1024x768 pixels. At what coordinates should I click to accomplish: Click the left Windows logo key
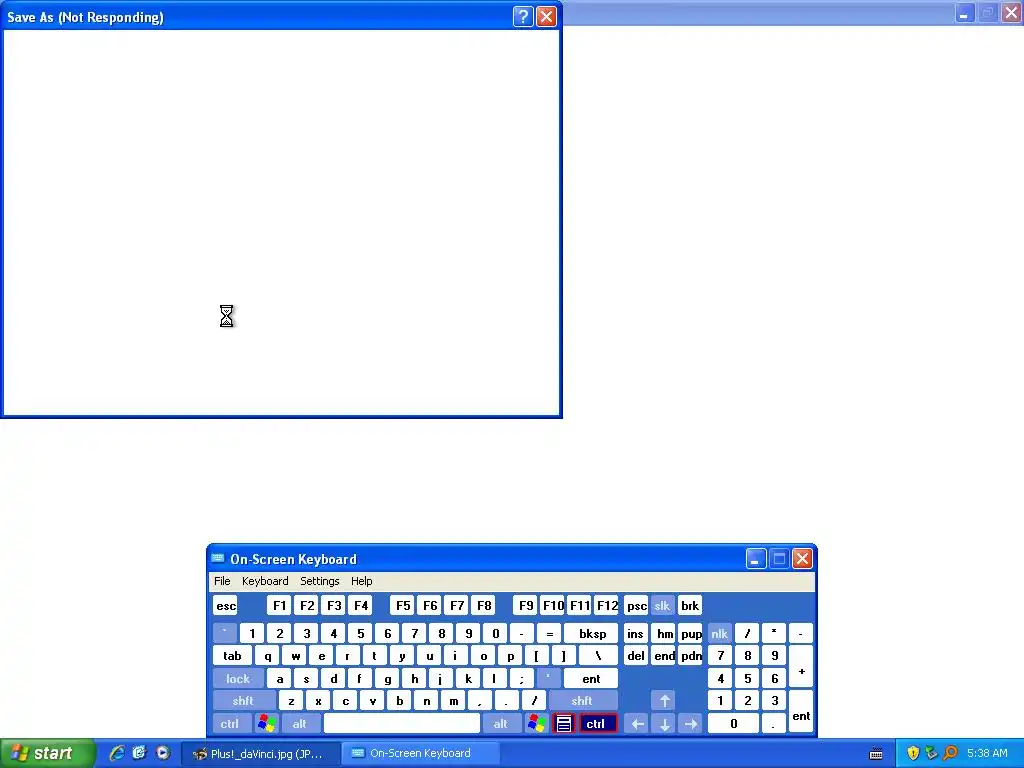[x=266, y=724]
